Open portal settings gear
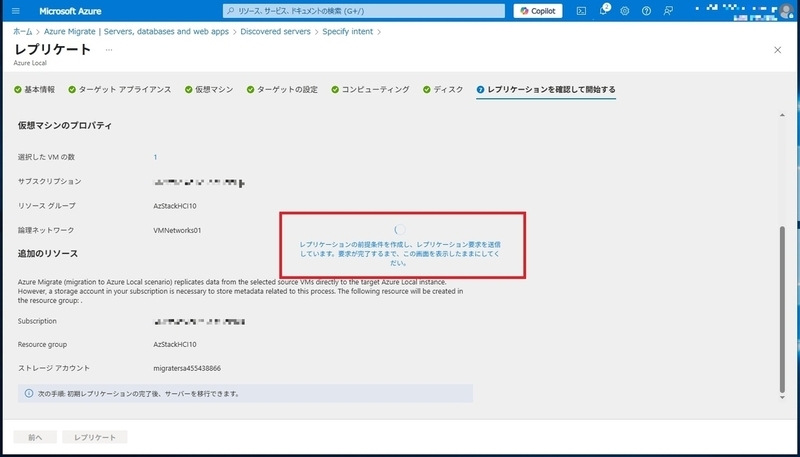The image size is (800, 457). (x=624, y=11)
